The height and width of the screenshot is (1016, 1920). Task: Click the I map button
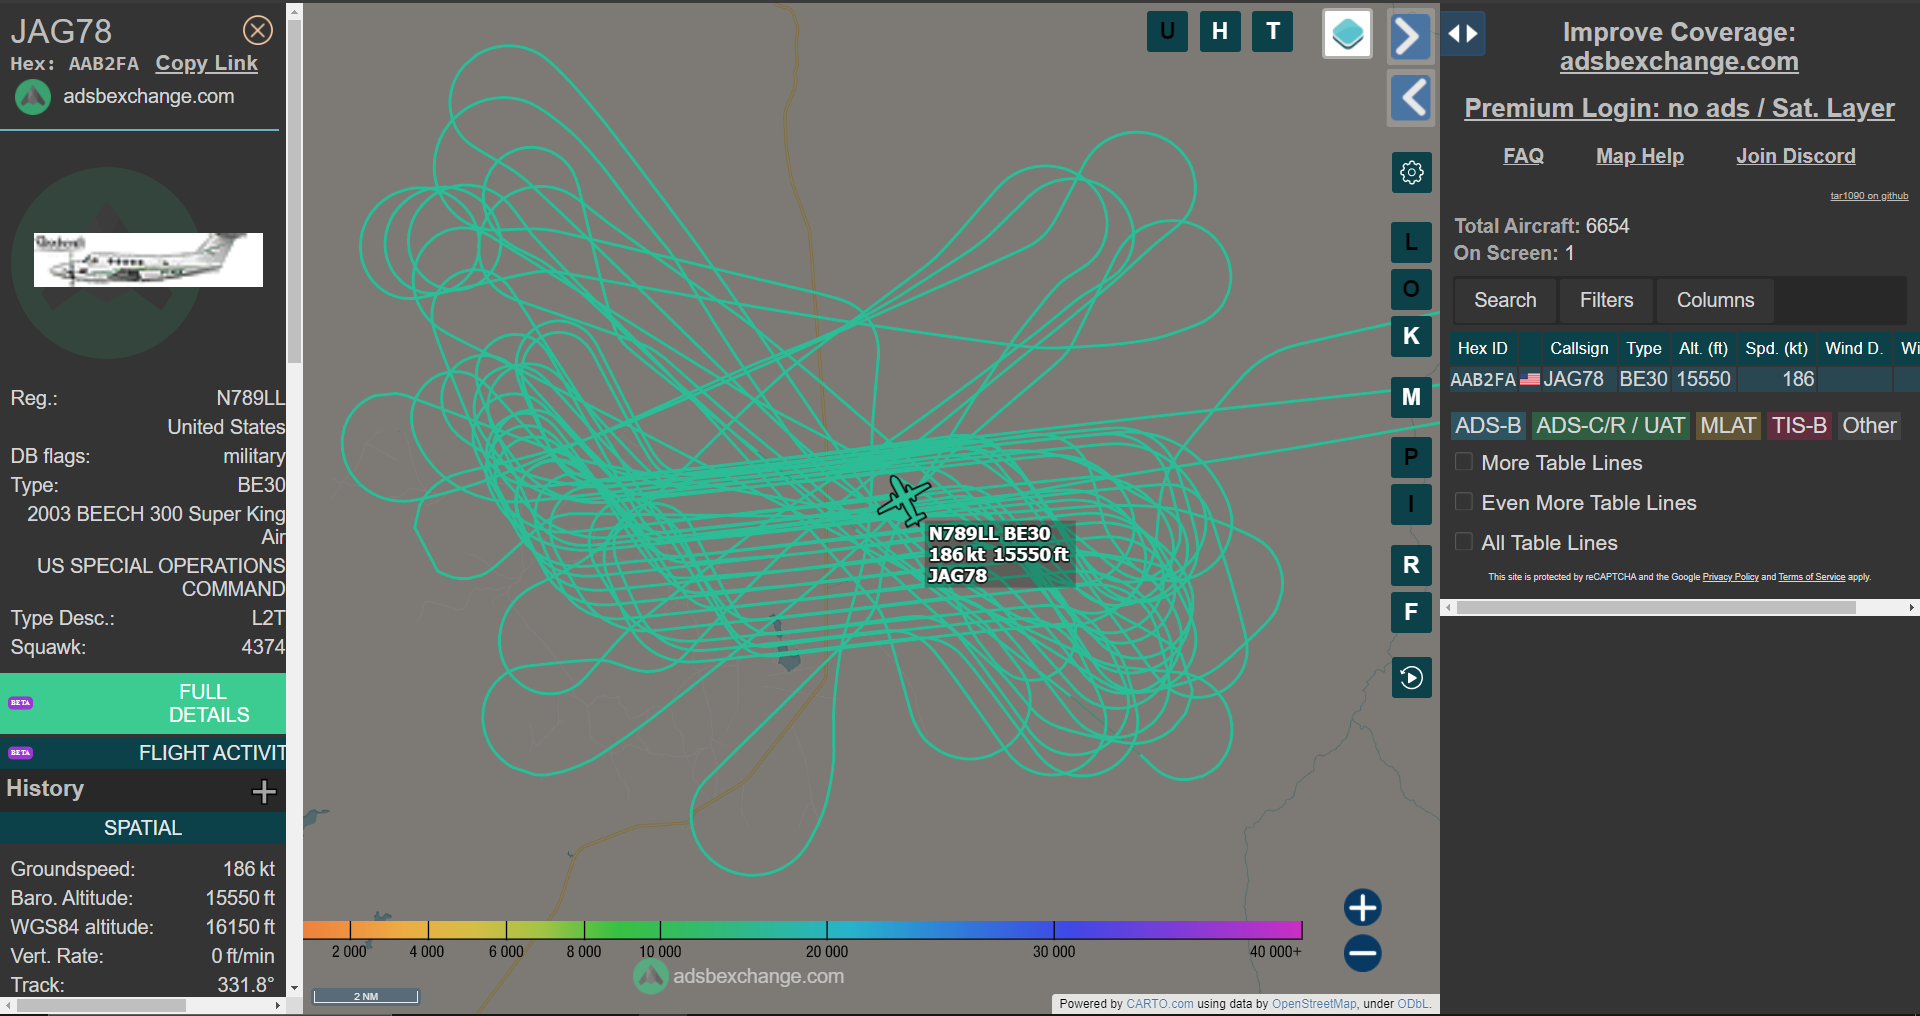pos(1412,504)
